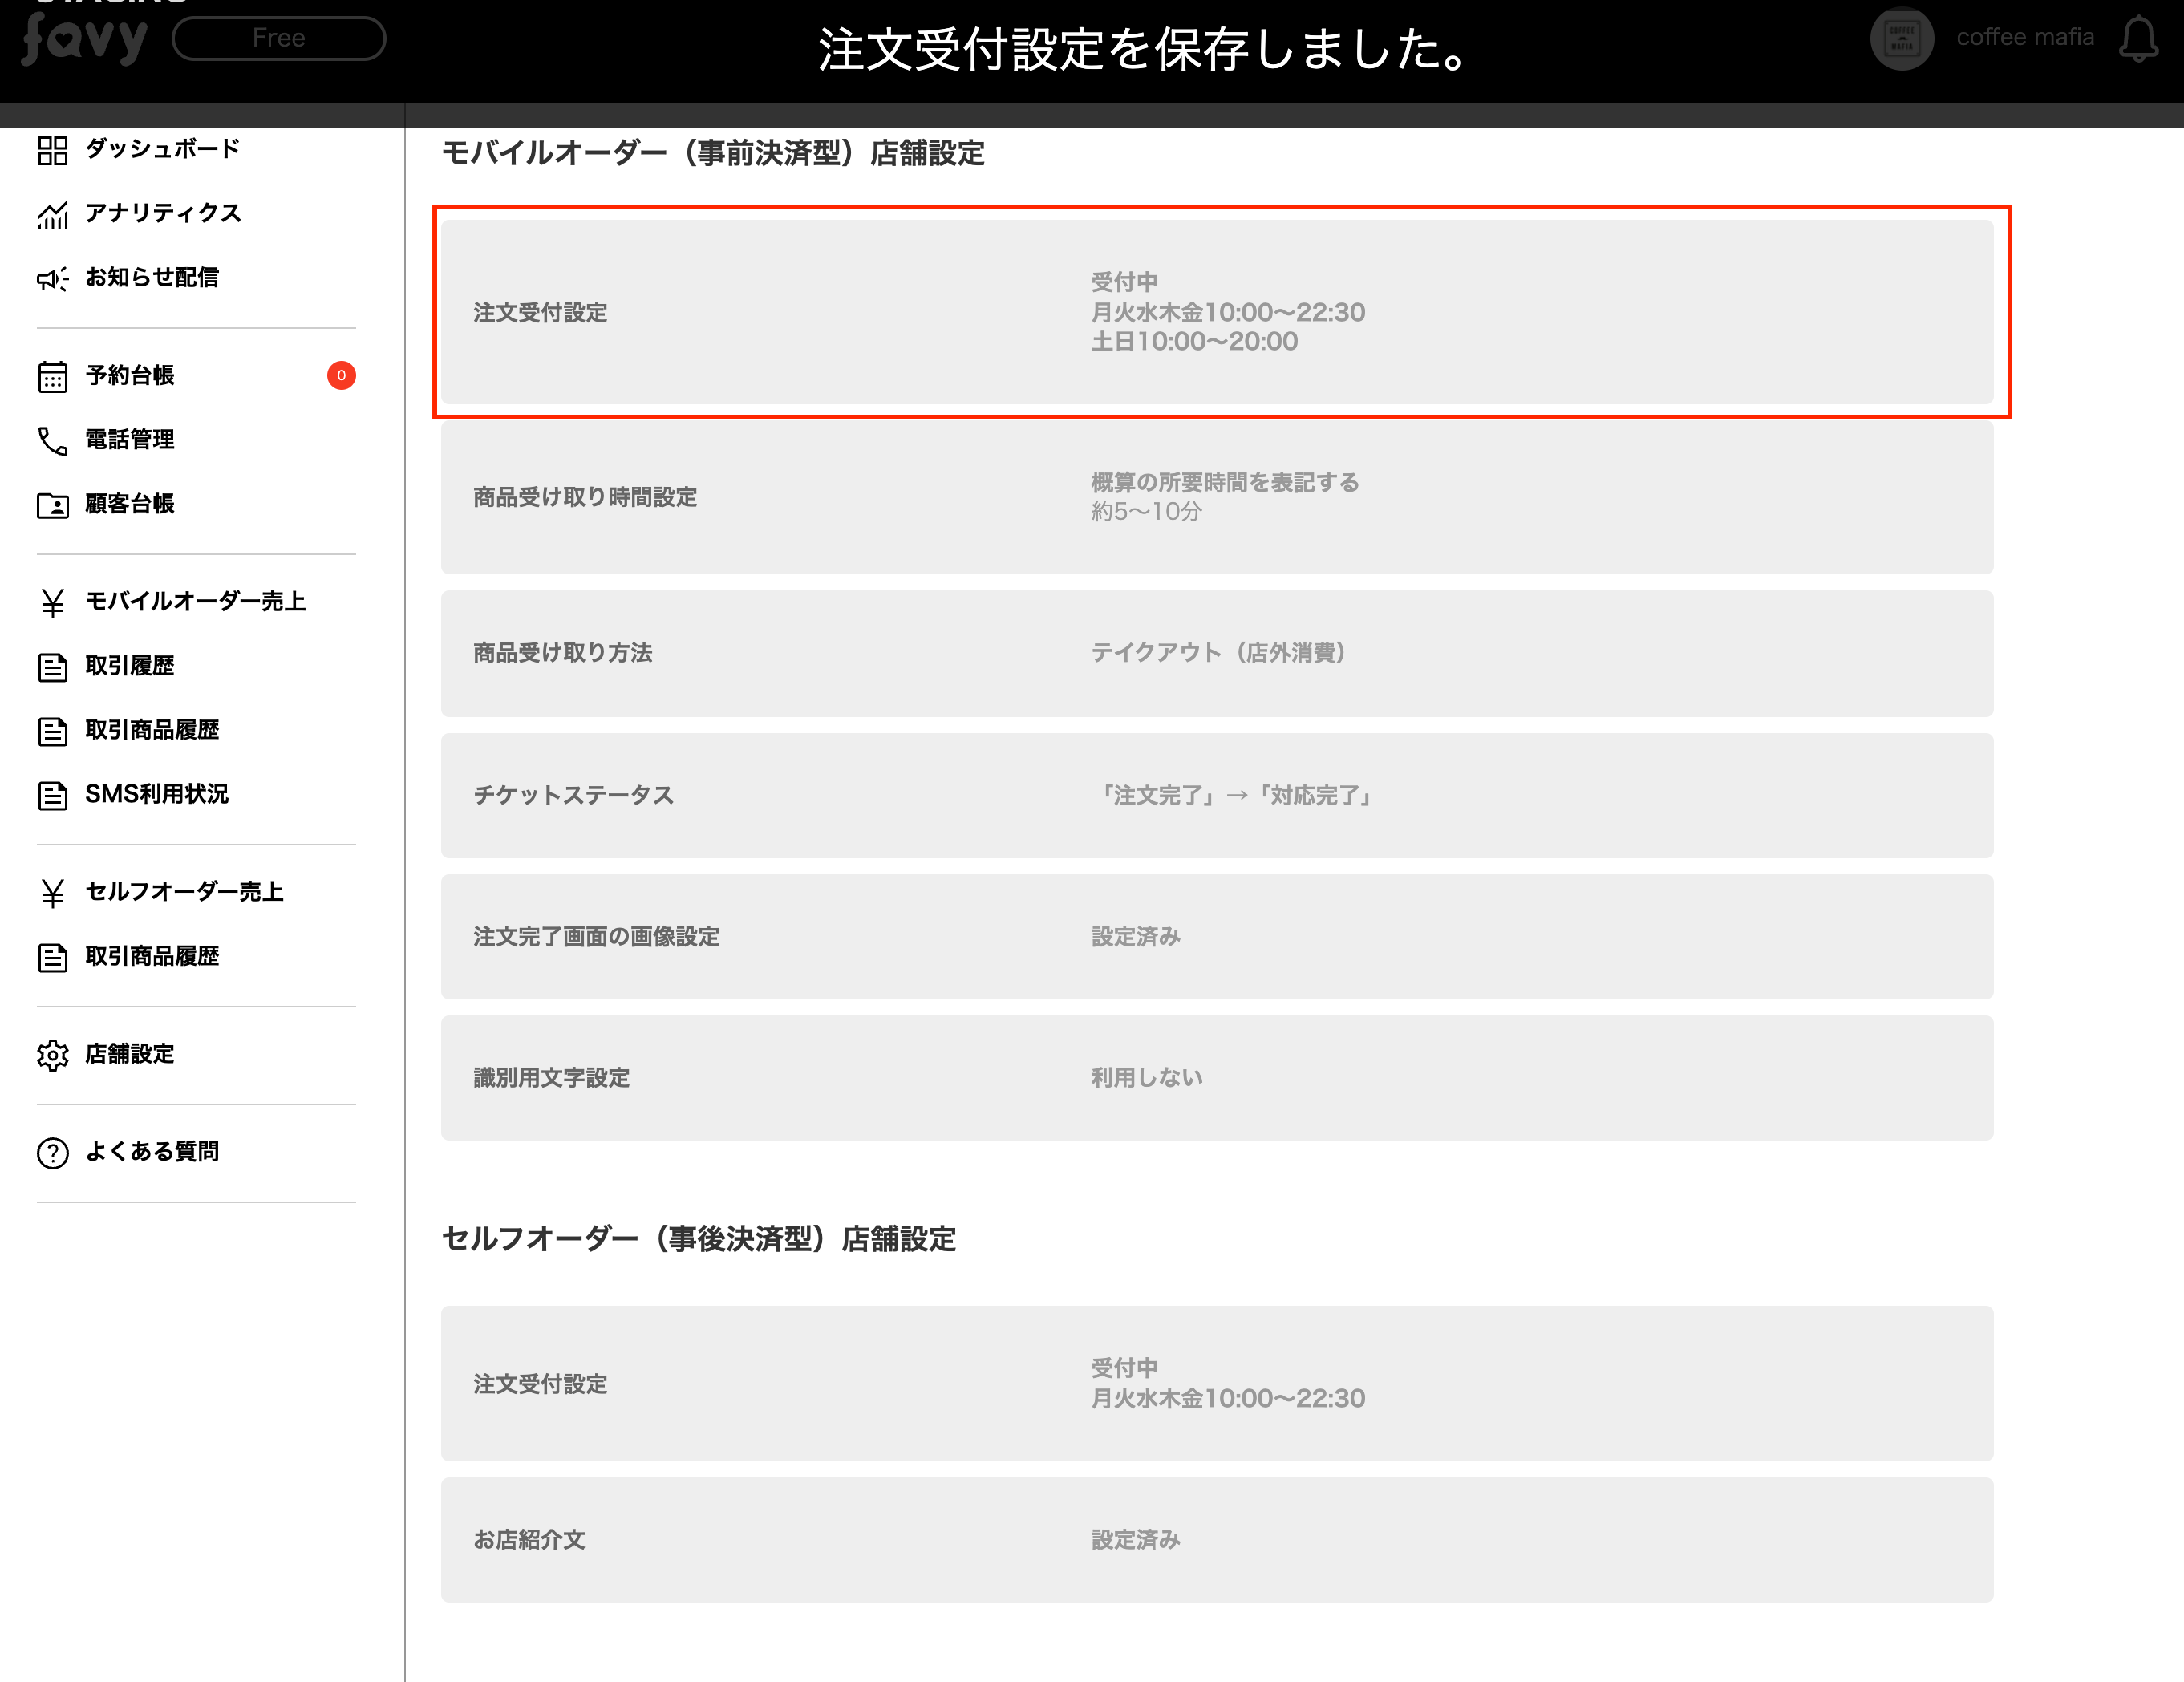Click the customer folder icon 顧客台帳

click(x=52, y=505)
